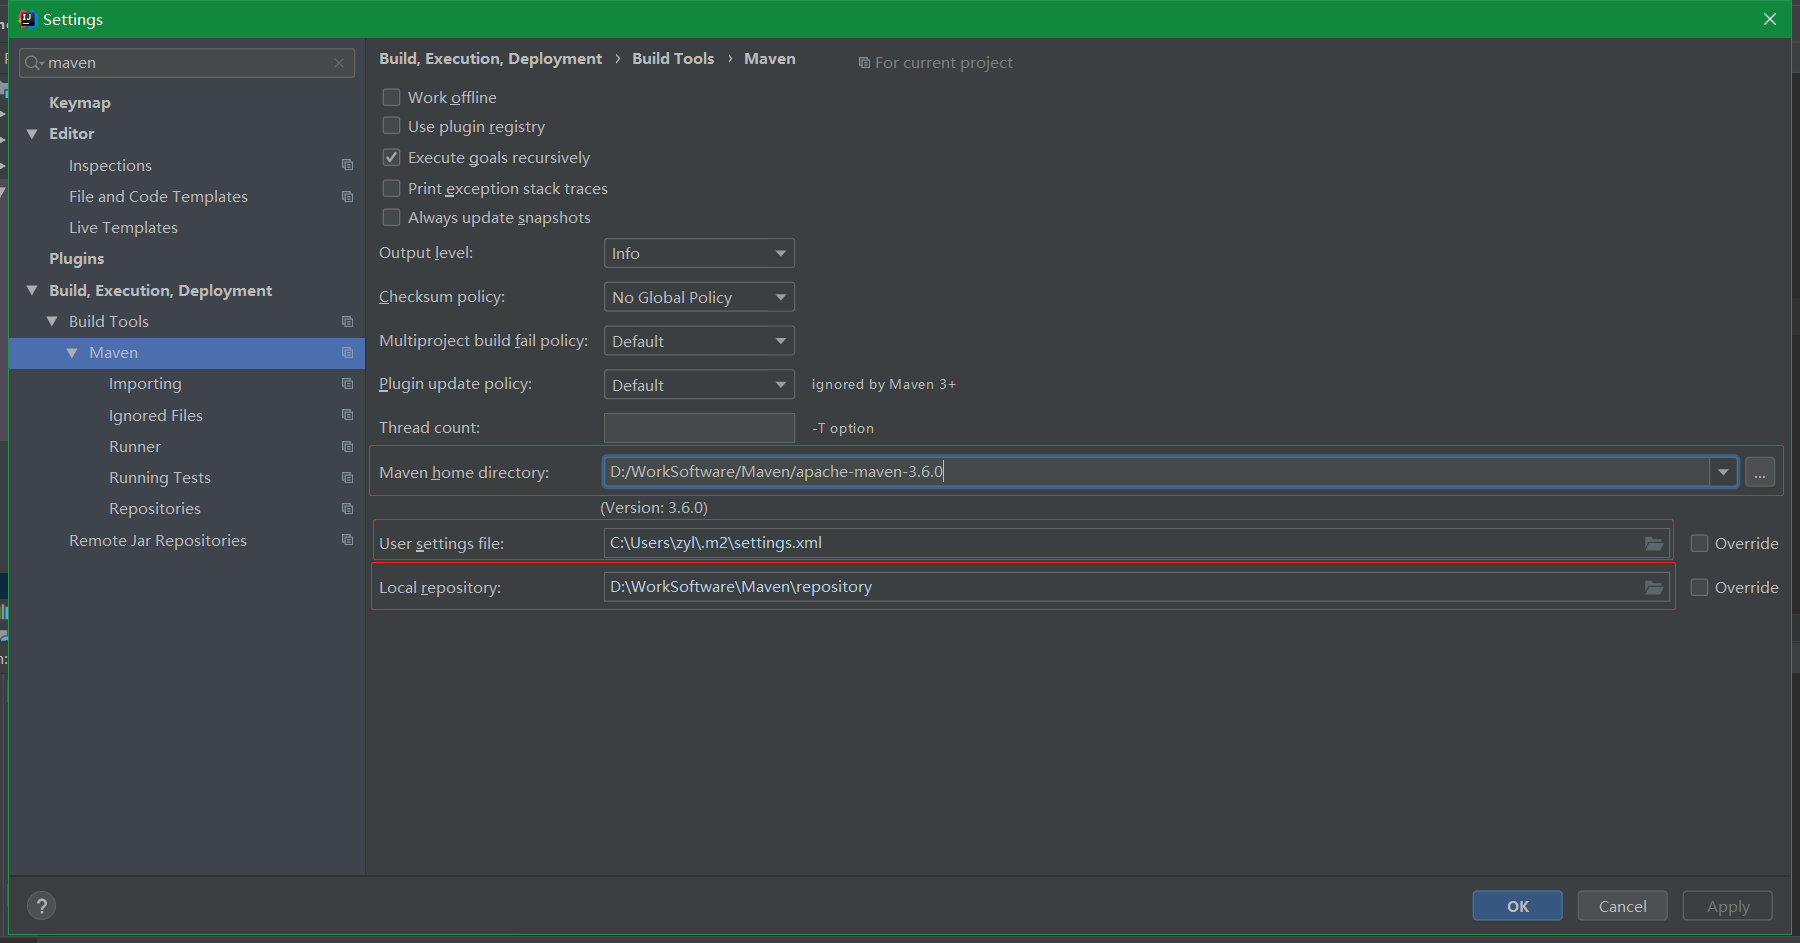
Task: Click ellipsis browse button for Maven home
Action: tap(1760, 472)
